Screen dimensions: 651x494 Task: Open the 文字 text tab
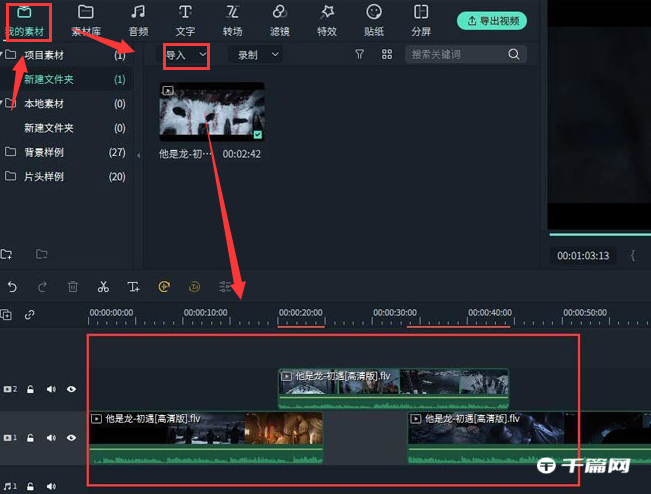click(185, 21)
